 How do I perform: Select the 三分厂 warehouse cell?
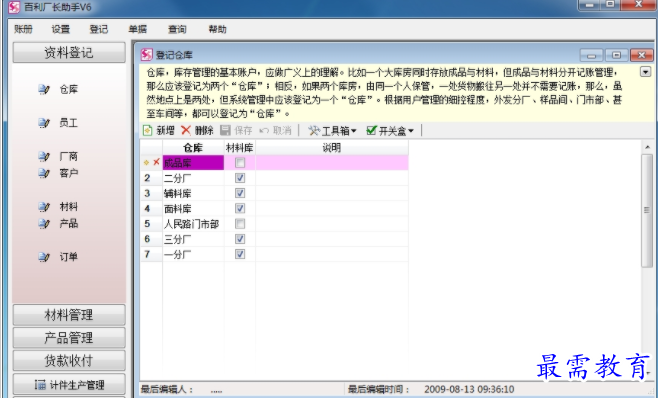point(193,239)
